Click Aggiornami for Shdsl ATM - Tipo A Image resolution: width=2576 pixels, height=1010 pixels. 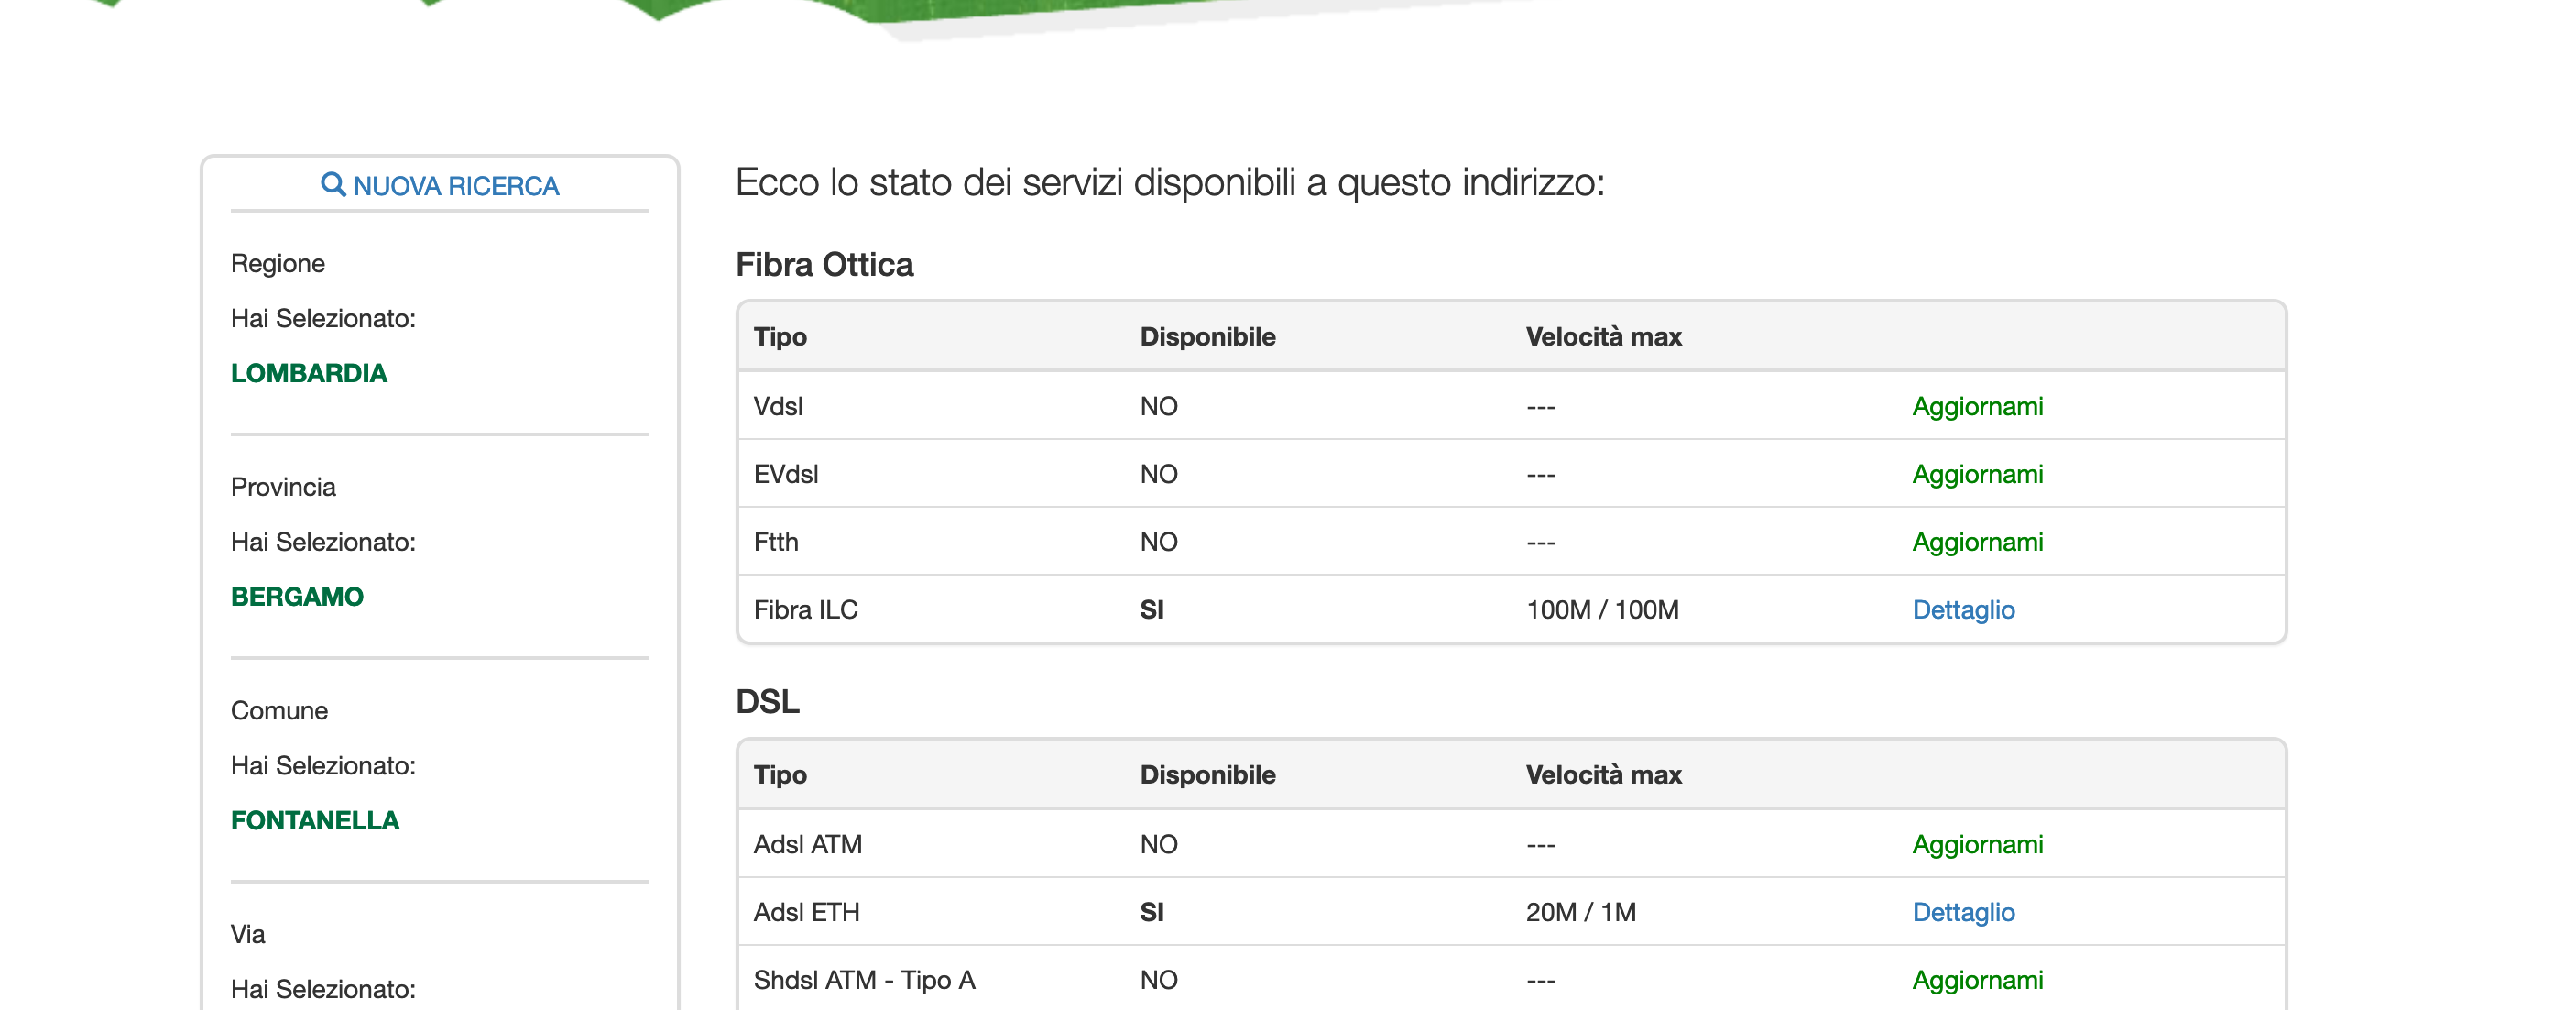click(x=1977, y=980)
